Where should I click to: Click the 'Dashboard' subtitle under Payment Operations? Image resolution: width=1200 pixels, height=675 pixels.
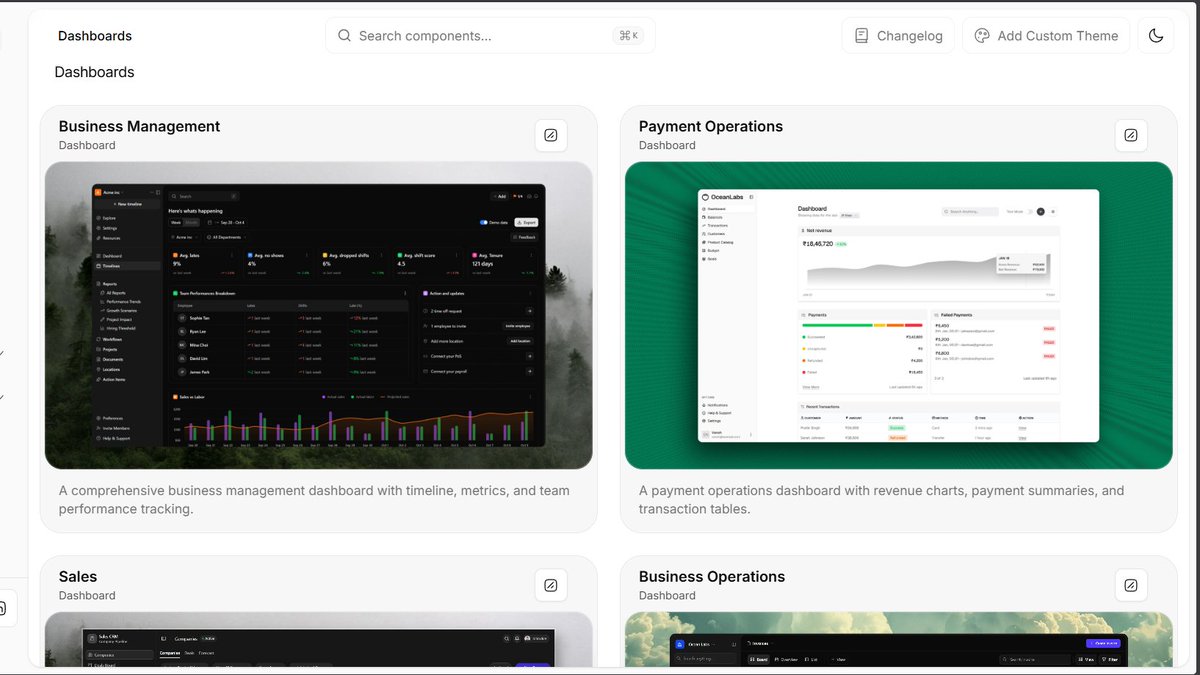click(667, 145)
